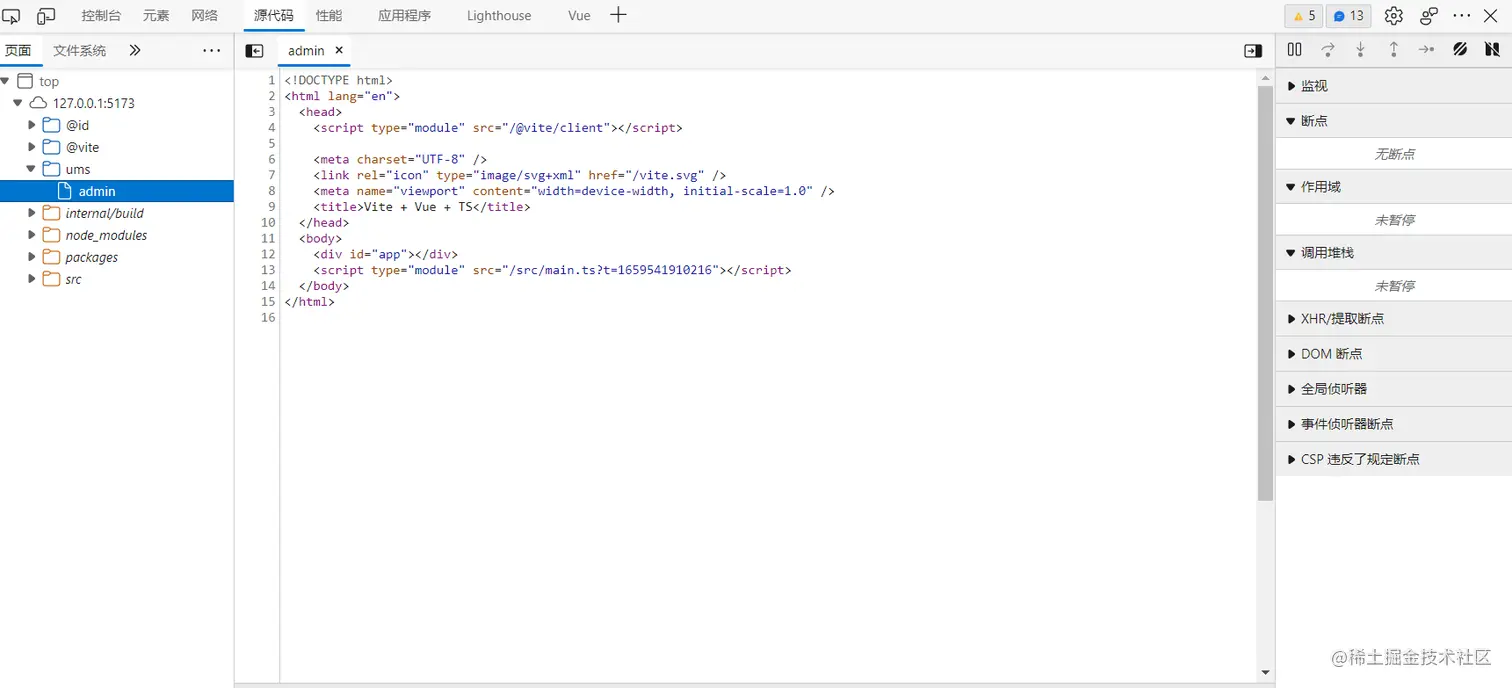Expand the @vite folder
Image resolution: width=1512 pixels, height=688 pixels.
[32, 147]
